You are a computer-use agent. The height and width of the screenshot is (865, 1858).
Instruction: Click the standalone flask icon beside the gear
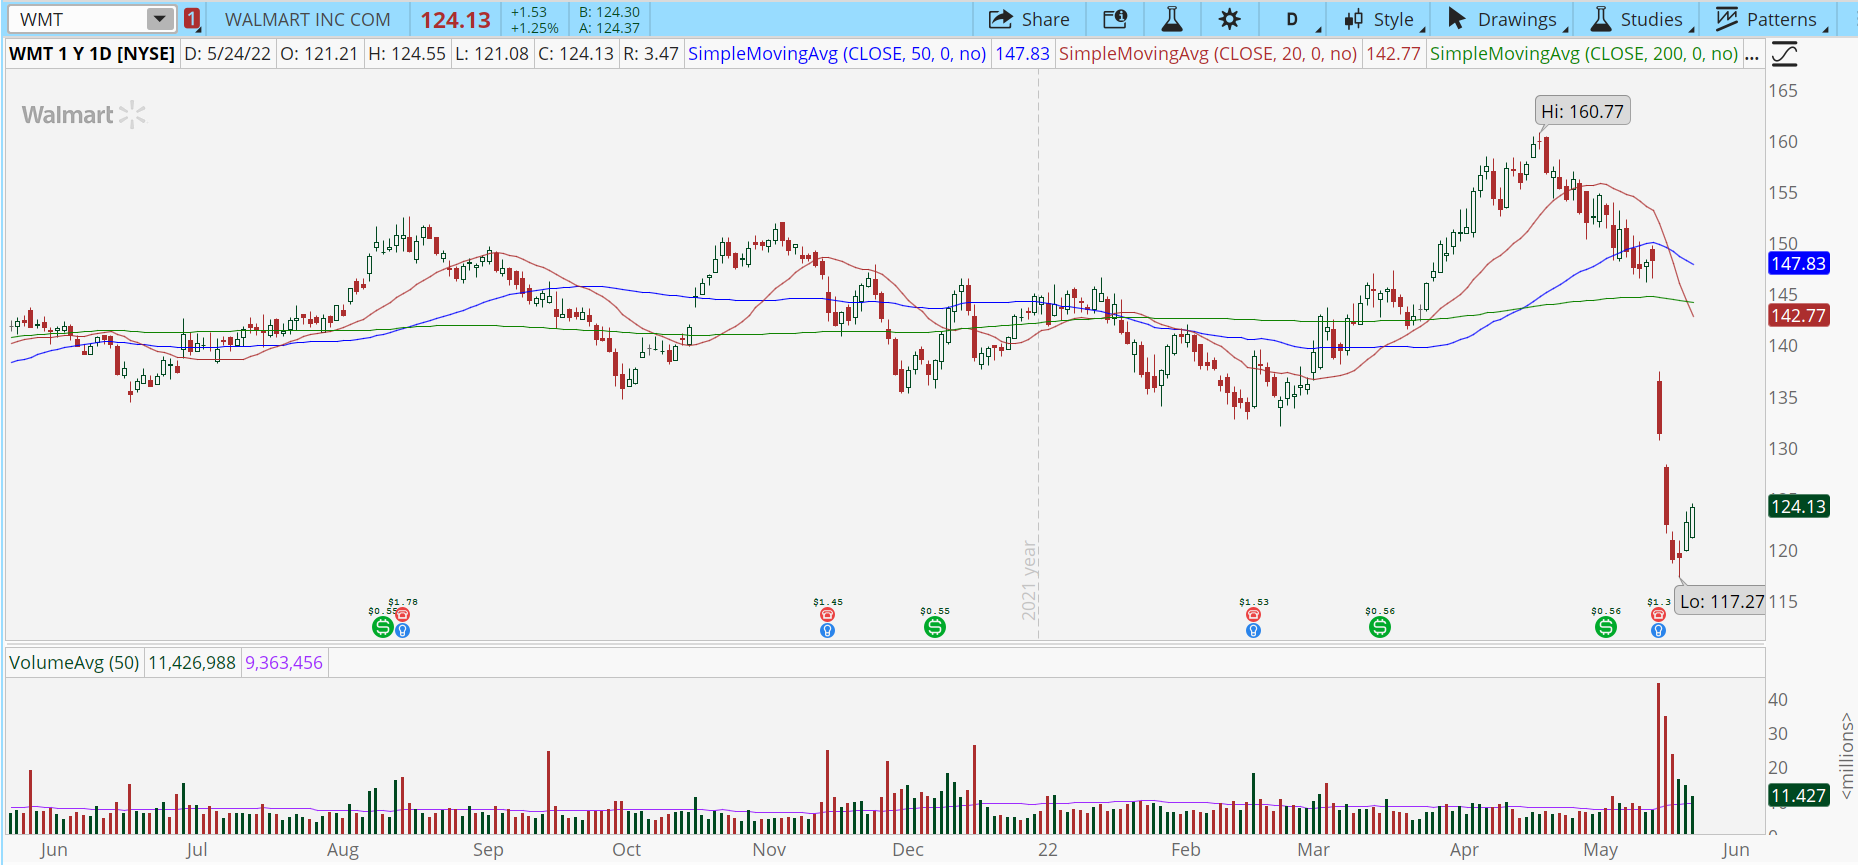click(x=1172, y=19)
